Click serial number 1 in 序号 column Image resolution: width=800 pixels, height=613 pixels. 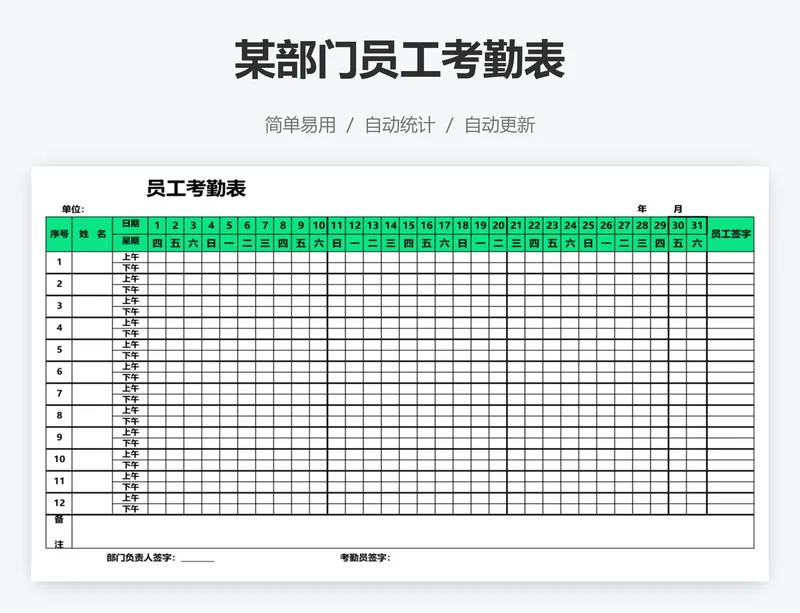click(x=59, y=262)
